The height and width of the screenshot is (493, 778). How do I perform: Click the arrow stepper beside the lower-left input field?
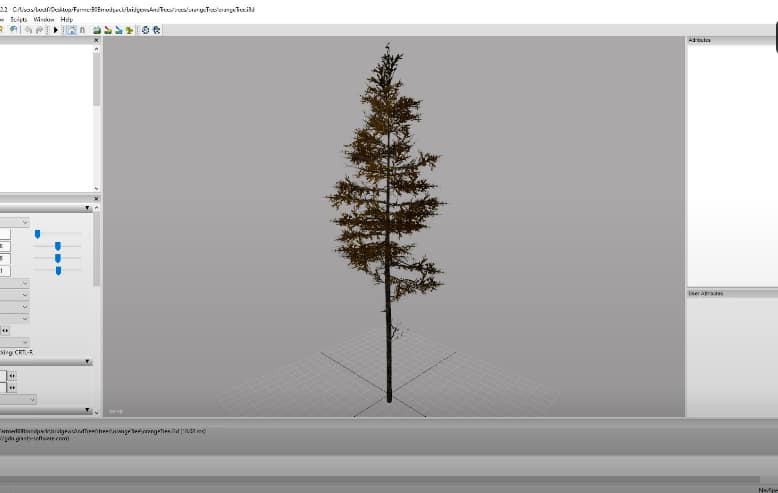(12, 387)
